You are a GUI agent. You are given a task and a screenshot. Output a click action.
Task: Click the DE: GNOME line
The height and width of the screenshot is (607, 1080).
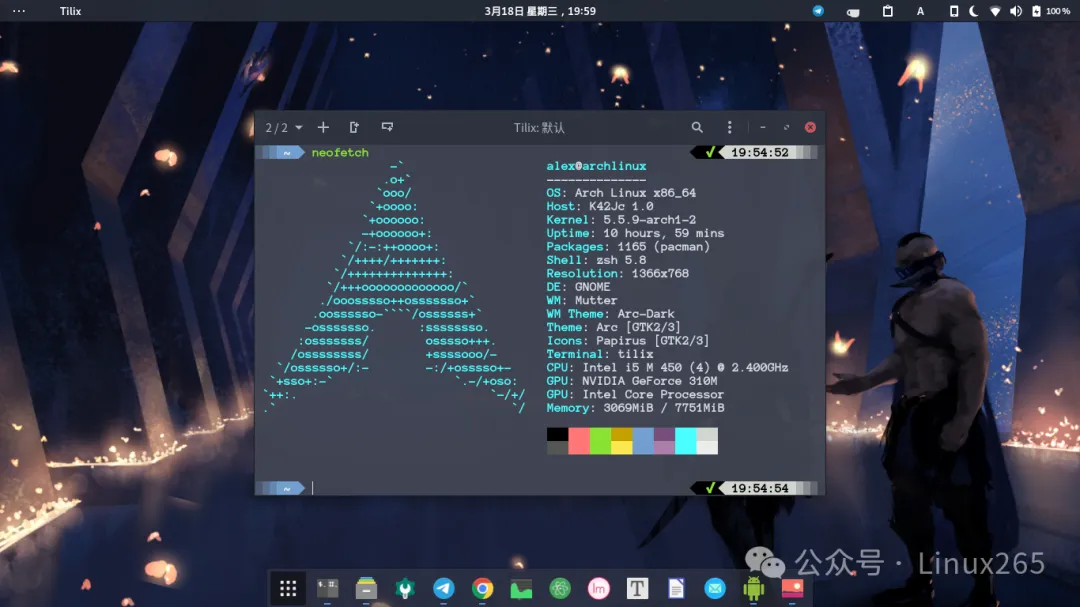pyautogui.click(x=579, y=287)
